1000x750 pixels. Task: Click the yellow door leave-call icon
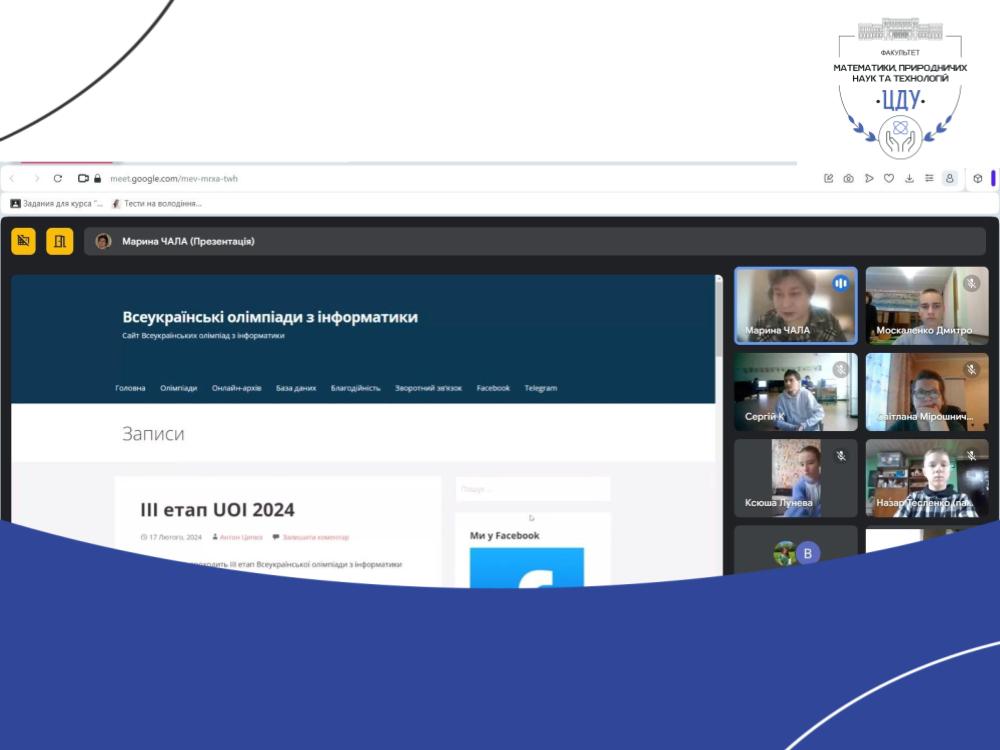coord(60,241)
